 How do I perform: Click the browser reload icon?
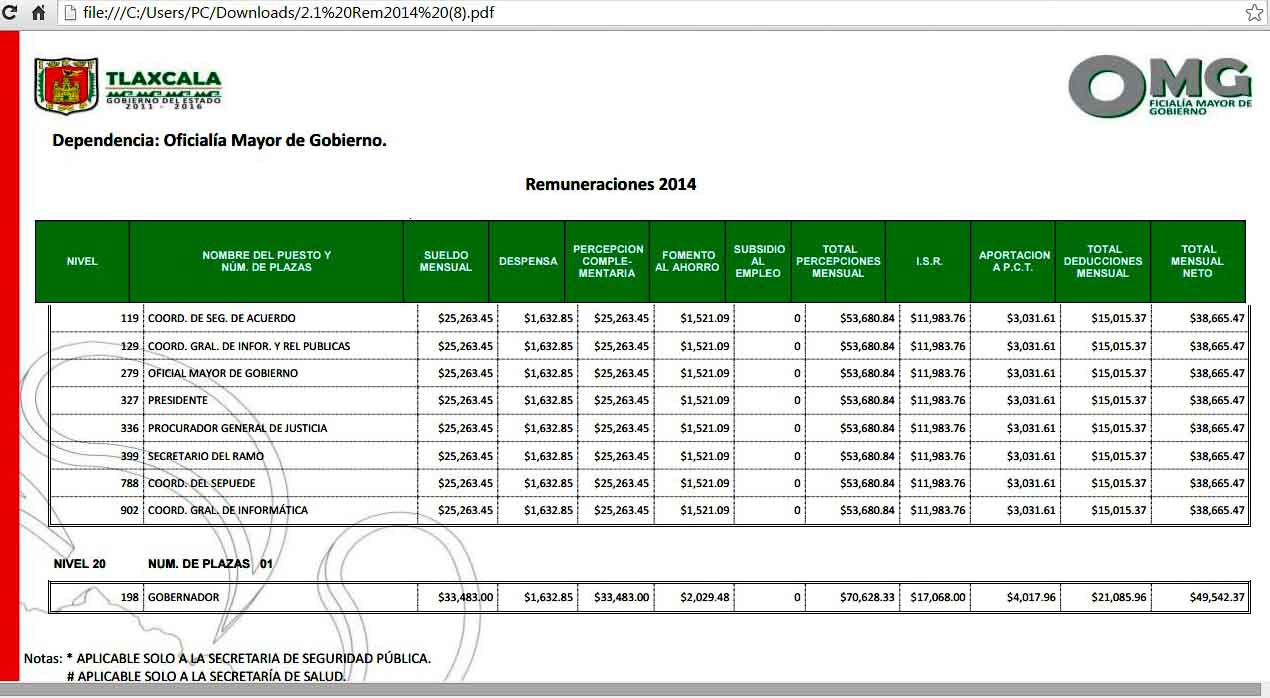point(10,13)
